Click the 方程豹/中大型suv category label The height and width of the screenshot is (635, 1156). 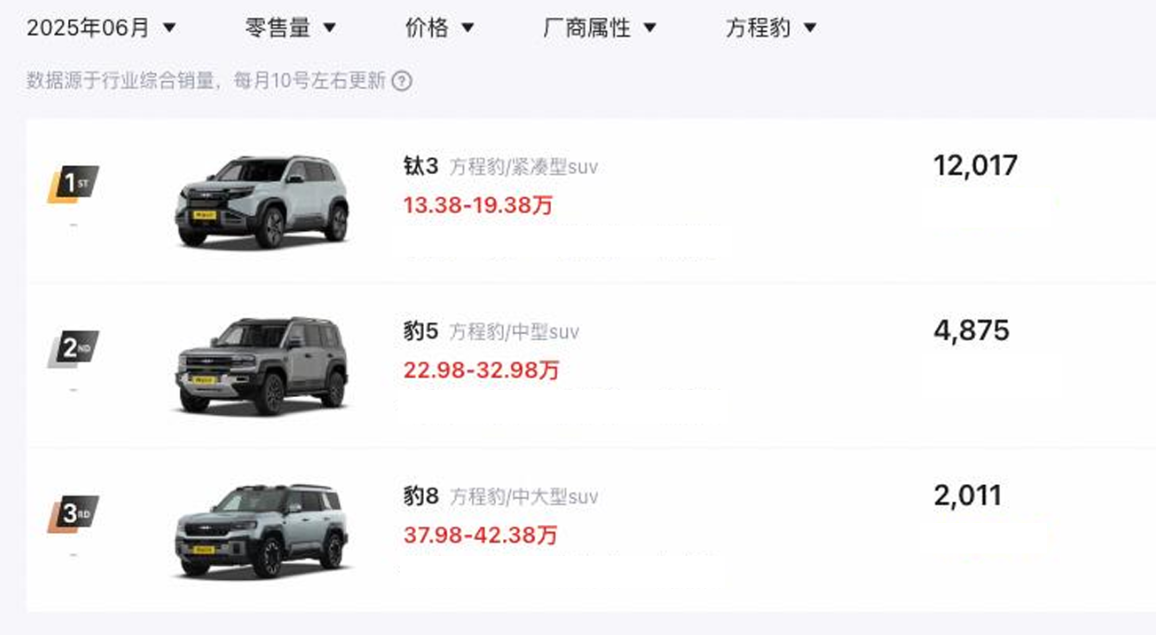click(523, 497)
